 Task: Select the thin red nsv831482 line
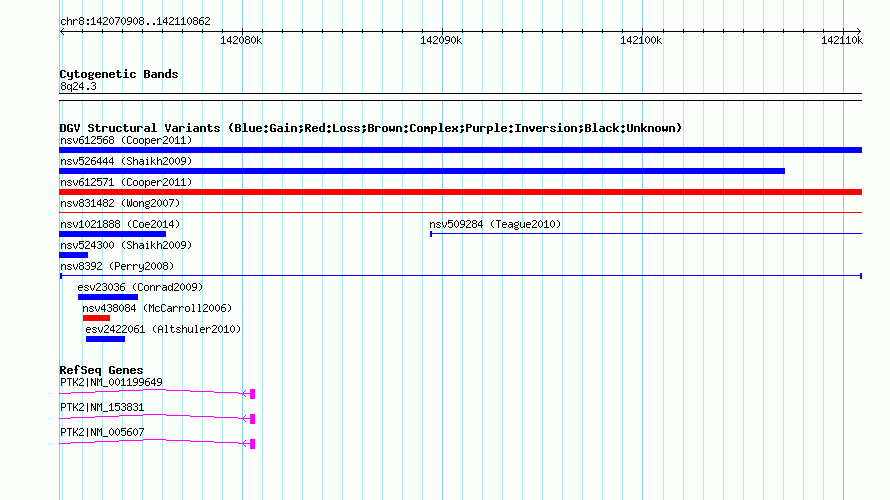[x=460, y=213]
